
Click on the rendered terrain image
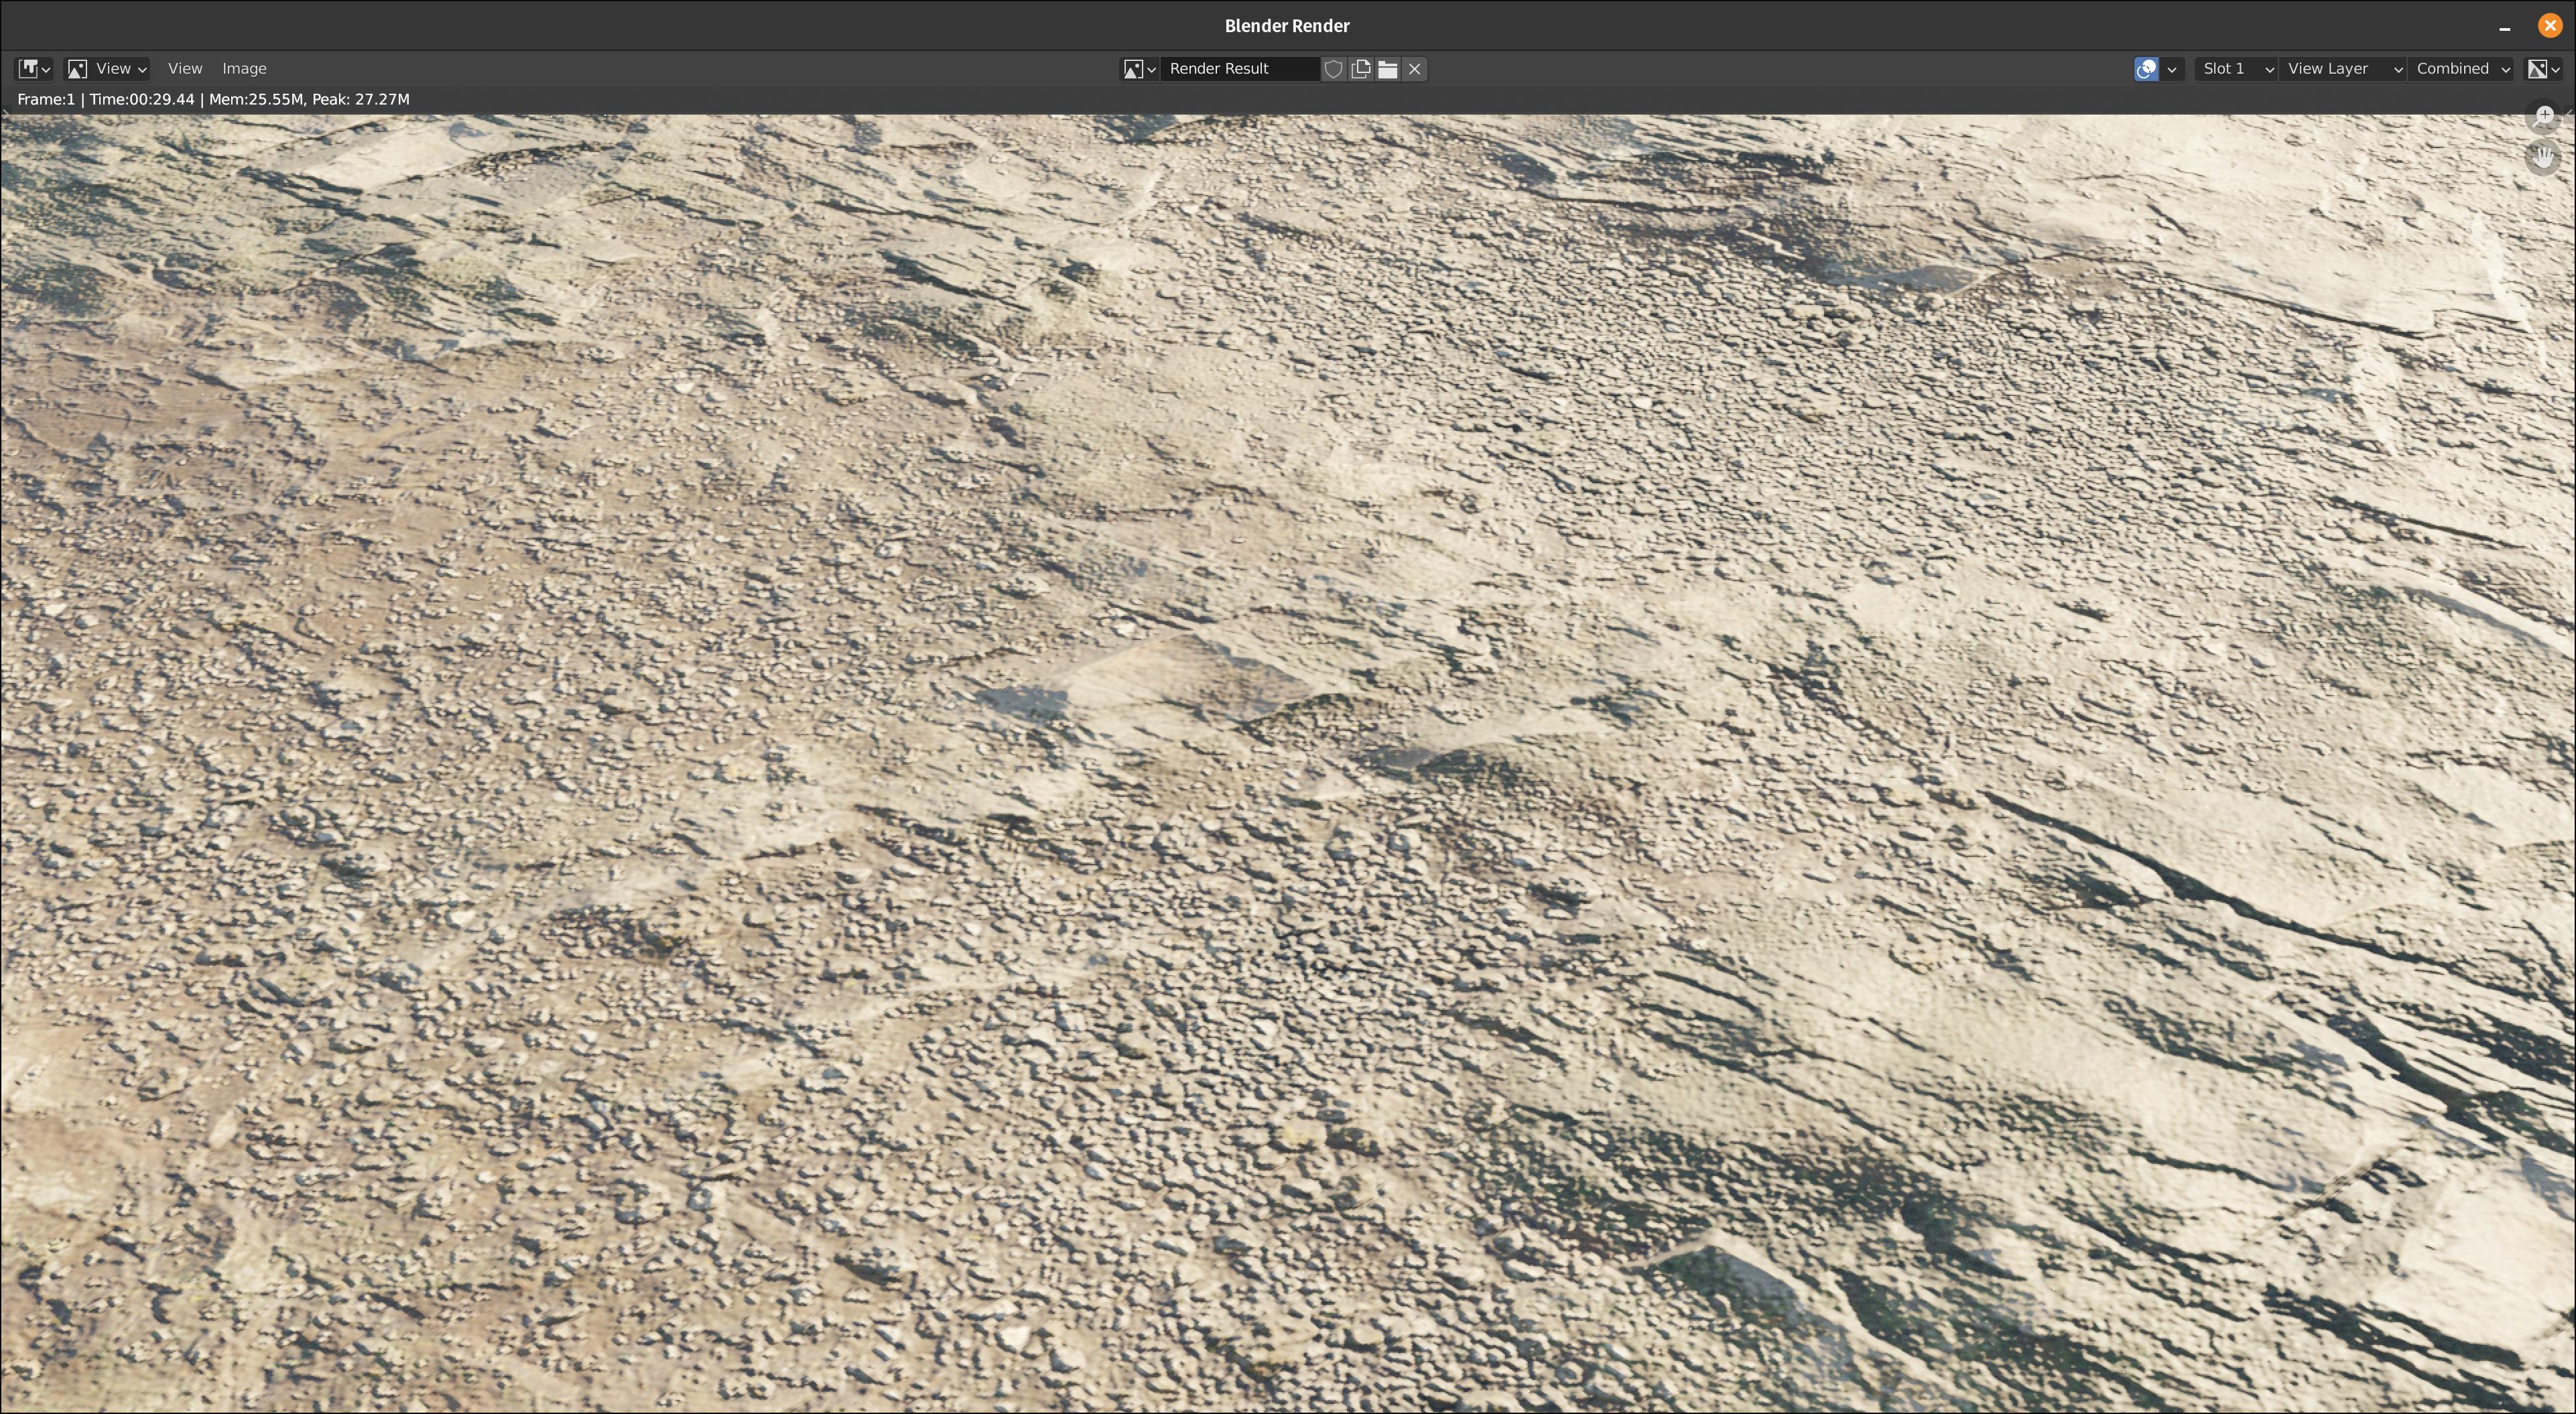click(1288, 760)
